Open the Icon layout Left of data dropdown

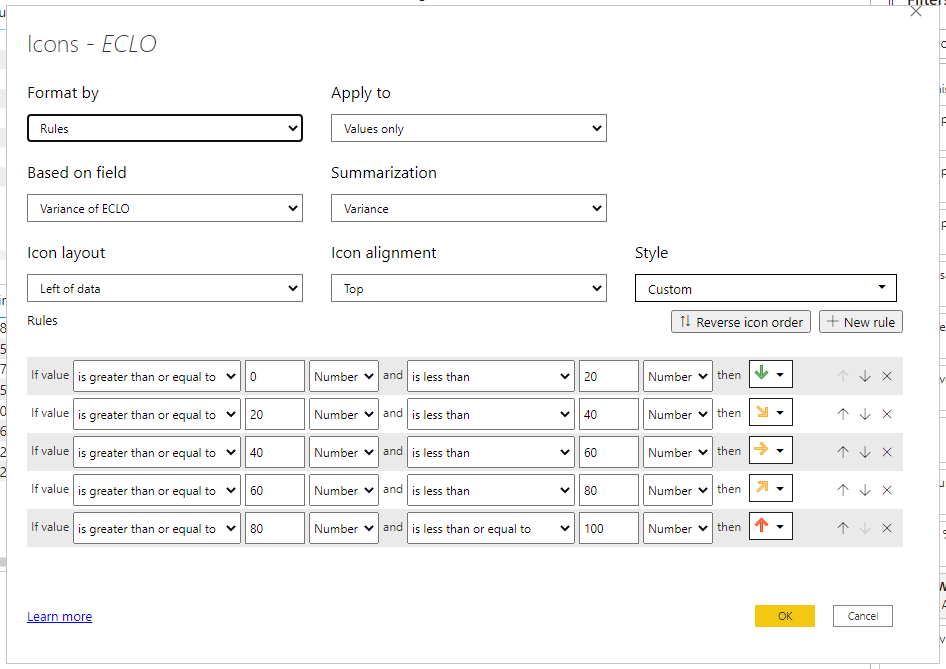(x=165, y=288)
